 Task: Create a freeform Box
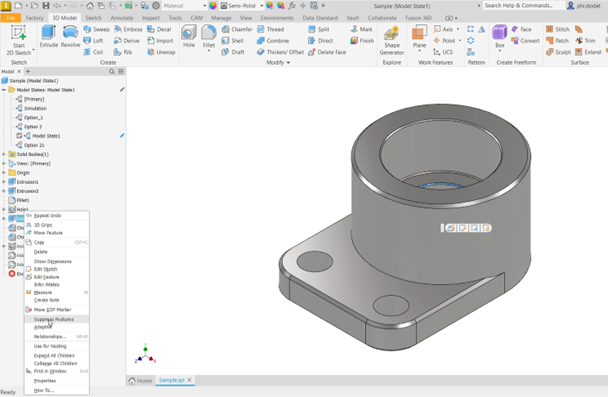(500, 38)
